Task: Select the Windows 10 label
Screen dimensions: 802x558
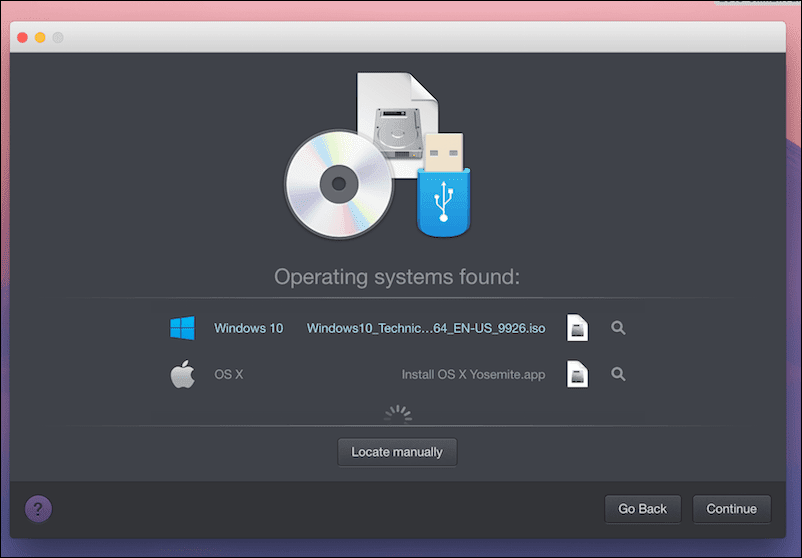Action: (249, 328)
